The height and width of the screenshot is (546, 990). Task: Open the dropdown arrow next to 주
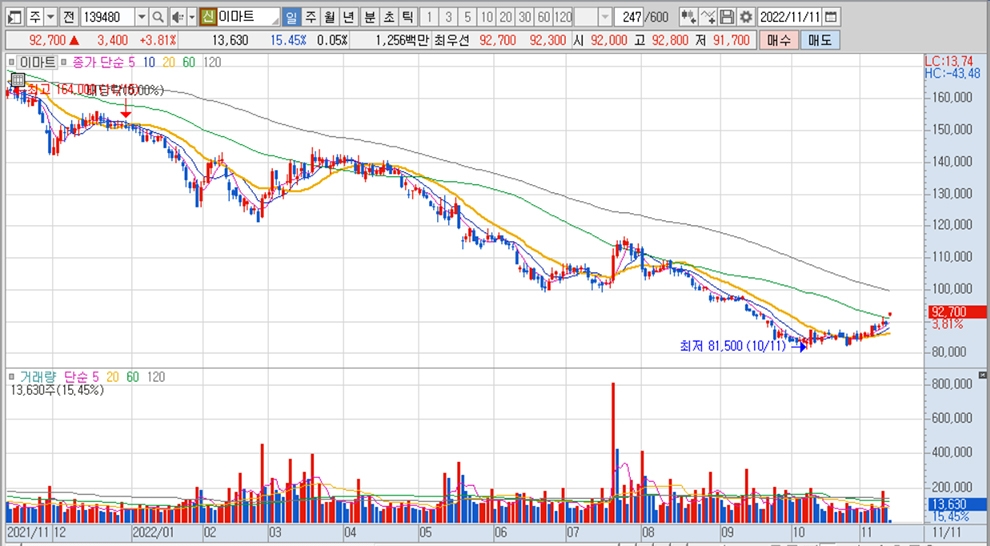click(50, 17)
